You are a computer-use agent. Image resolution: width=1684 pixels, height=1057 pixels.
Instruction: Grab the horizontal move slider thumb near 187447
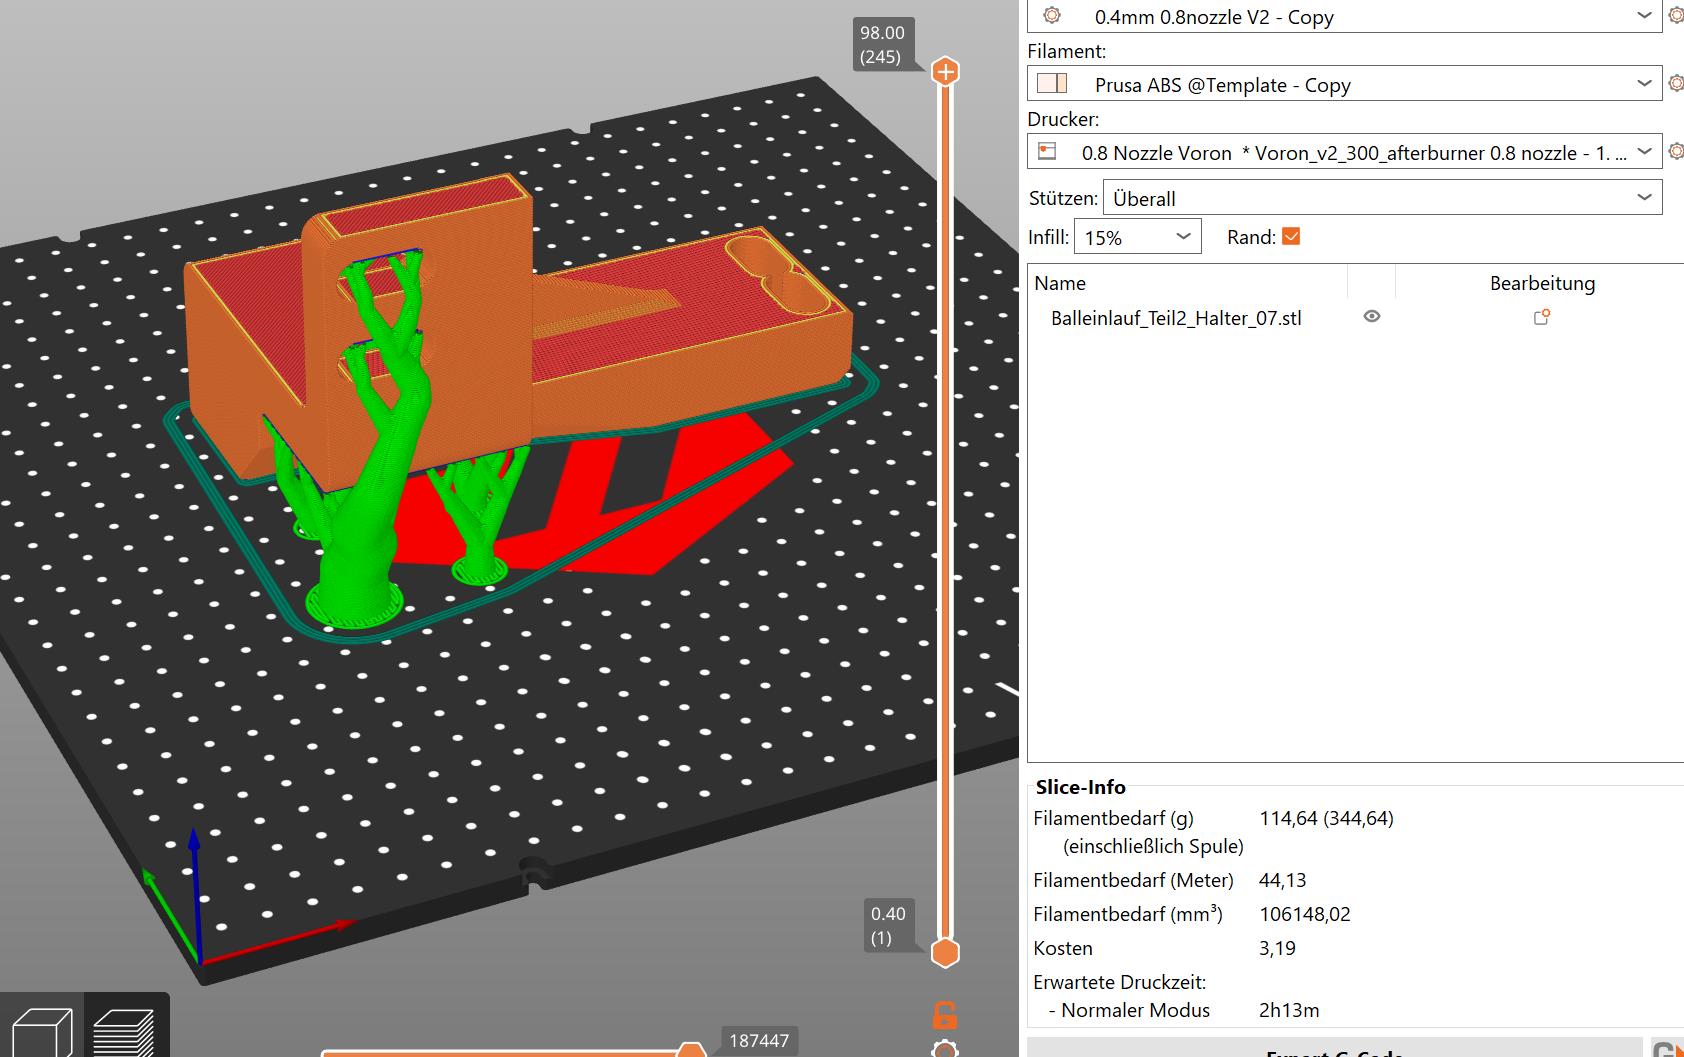click(x=691, y=1049)
